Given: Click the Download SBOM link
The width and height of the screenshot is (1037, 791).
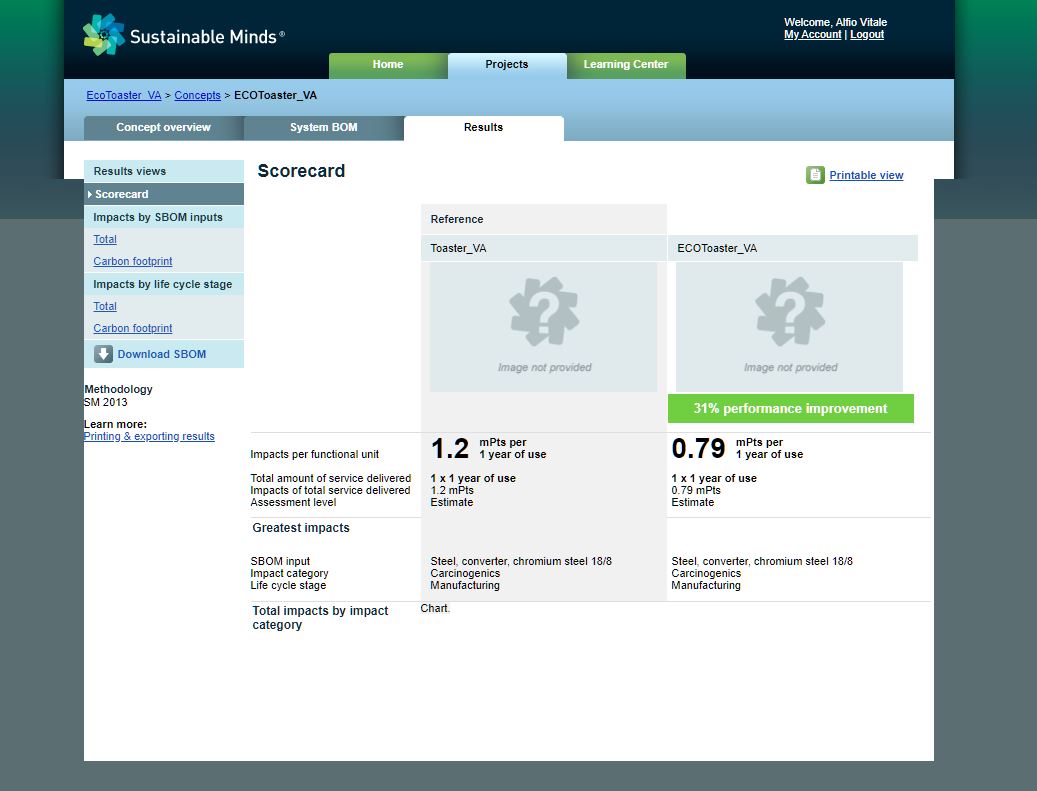Looking at the screenshot, I should coord(161,354).
